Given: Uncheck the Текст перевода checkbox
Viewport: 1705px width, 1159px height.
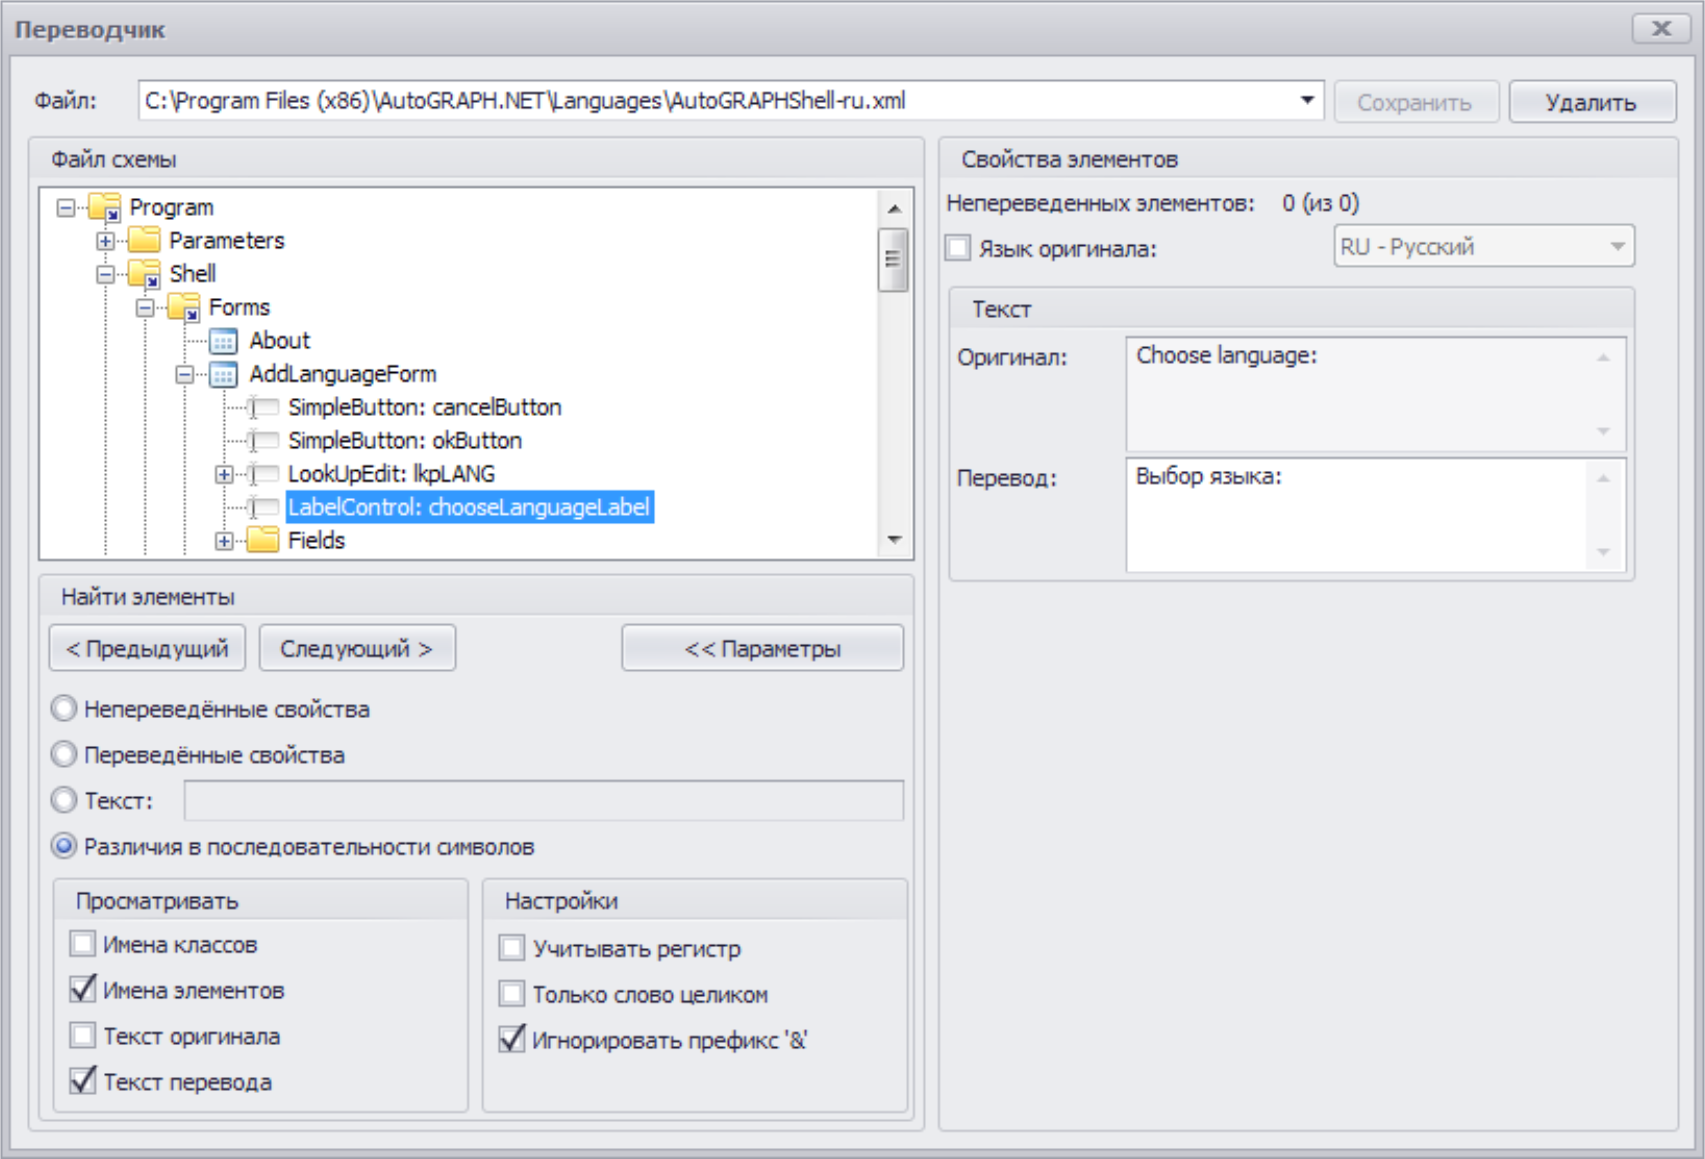Looking at the screenshot, I should tap(83, 1081).
